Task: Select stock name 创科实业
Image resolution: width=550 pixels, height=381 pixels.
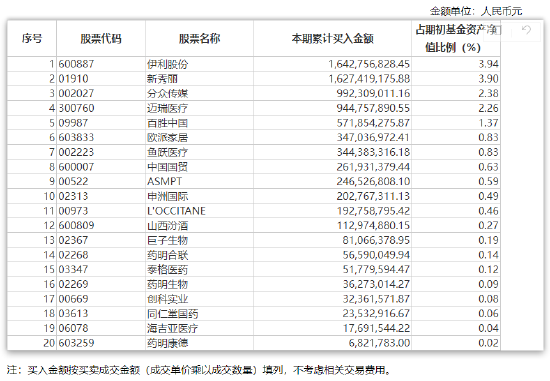Action: [168, 299]
